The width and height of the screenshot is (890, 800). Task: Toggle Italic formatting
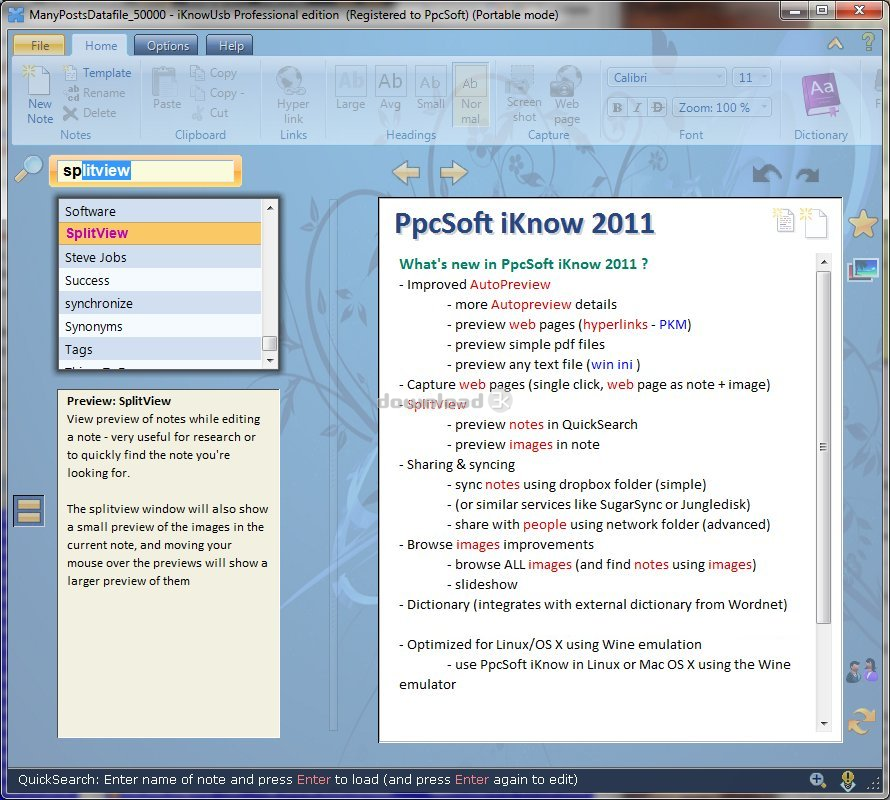click(637, 107)
